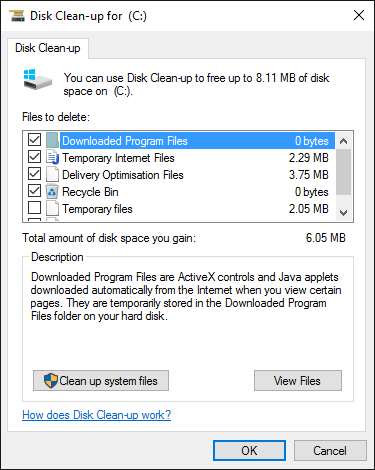Click the Downloaded Program Files folder icon
The height and width of the screenshot is (470, 375).
tap(52, 140)
